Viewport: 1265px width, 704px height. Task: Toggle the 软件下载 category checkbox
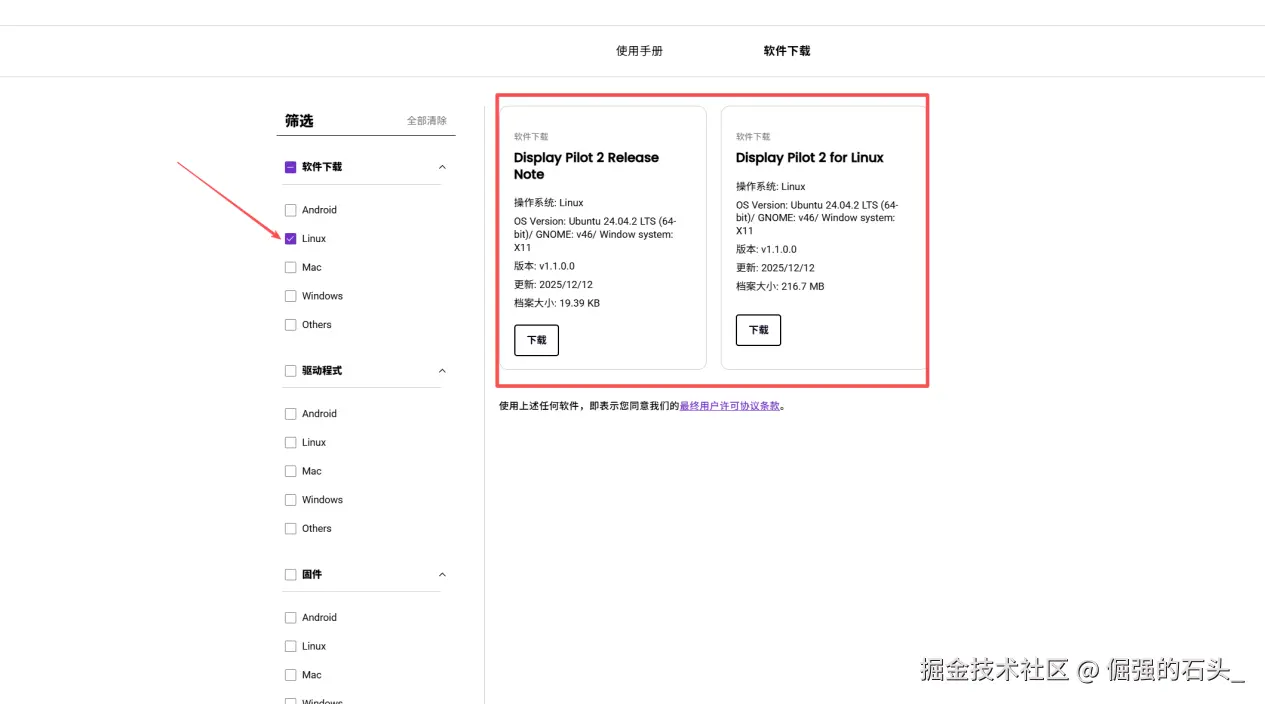291,168
